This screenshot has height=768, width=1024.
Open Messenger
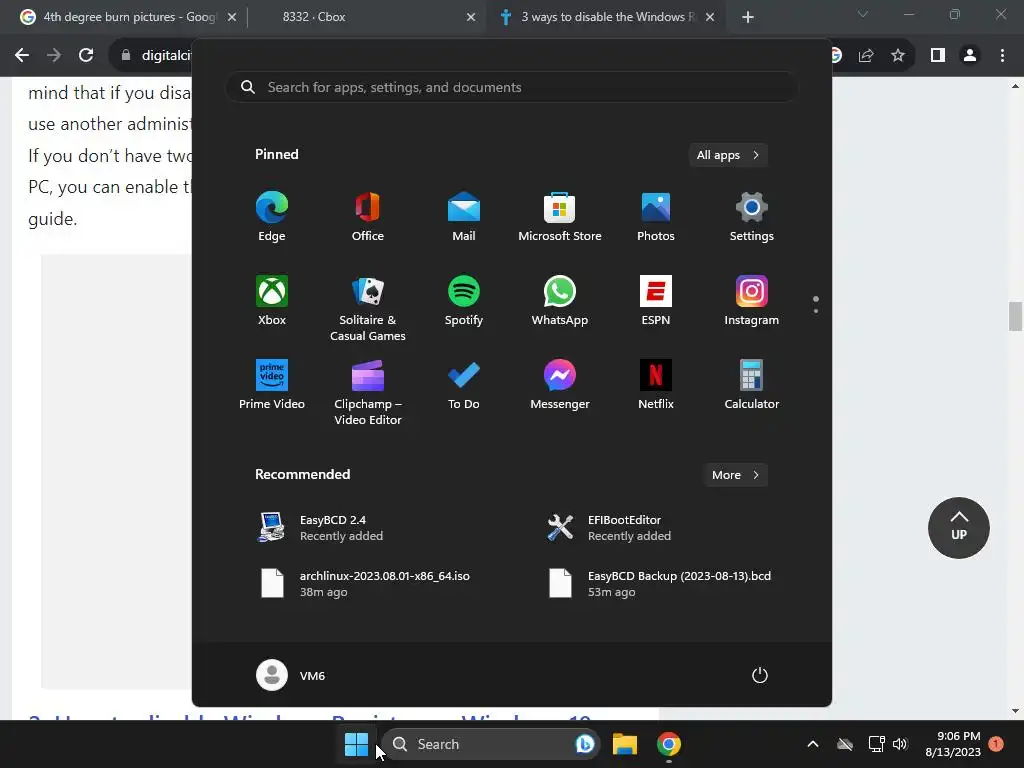(x=560, y=385)
